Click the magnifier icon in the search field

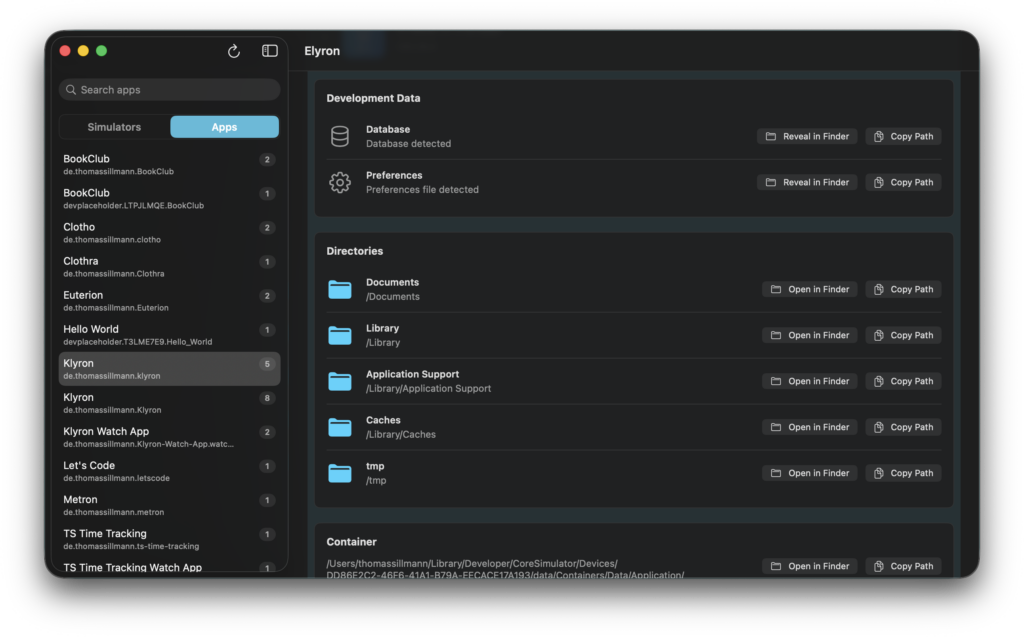tap(71, 90)
